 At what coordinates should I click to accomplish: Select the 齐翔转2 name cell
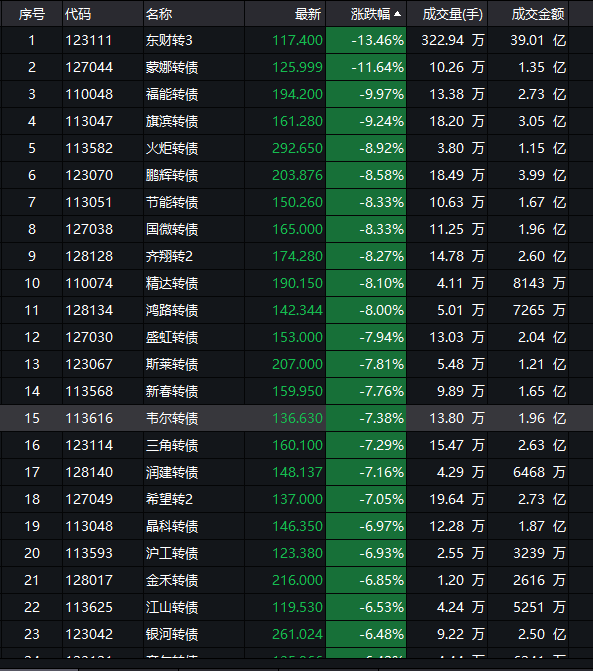click(x=169, y=256)
